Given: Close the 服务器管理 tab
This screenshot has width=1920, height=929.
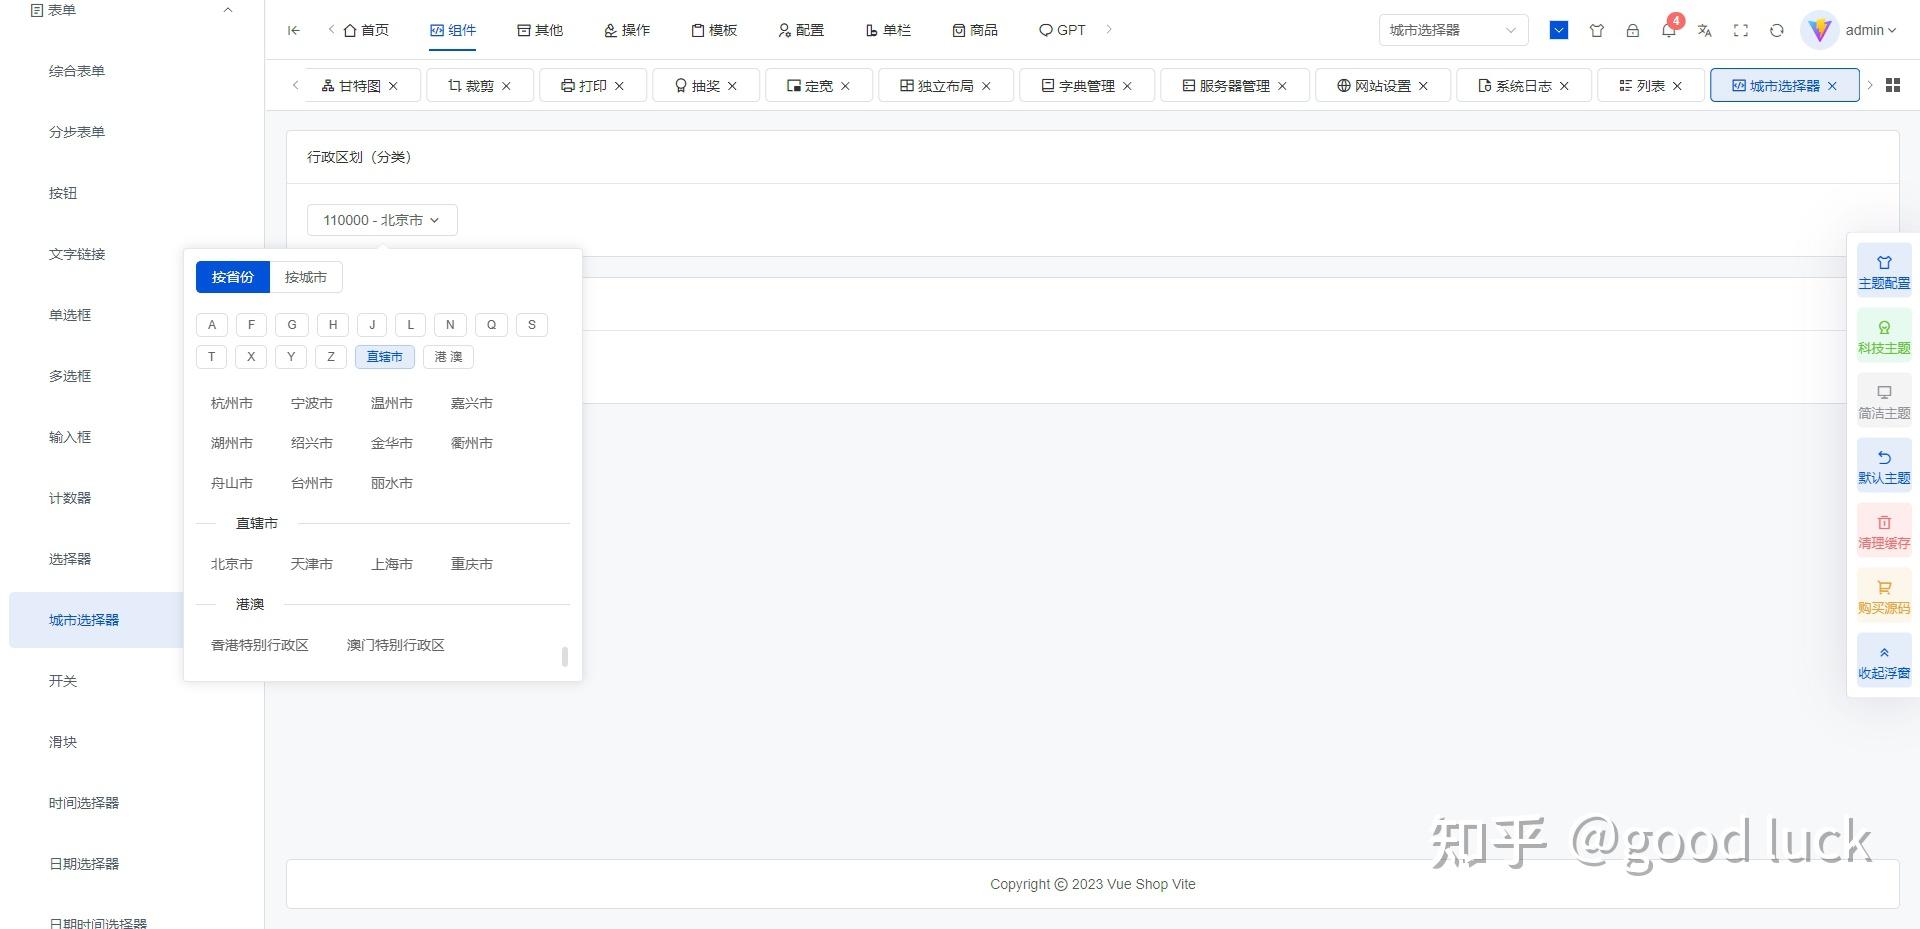Looking at the screenshot, I should click(x=1282, y=86).
